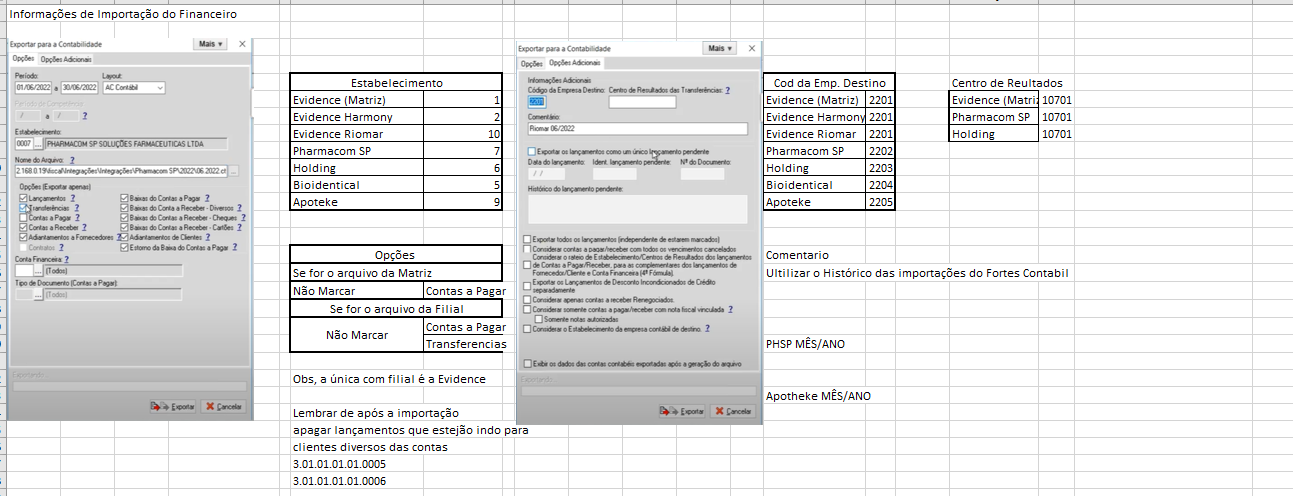This screenshot has width=1293, height=496.
Task: Click browse button beside Estabelecimento code 0007
Action: pos(38,144)
